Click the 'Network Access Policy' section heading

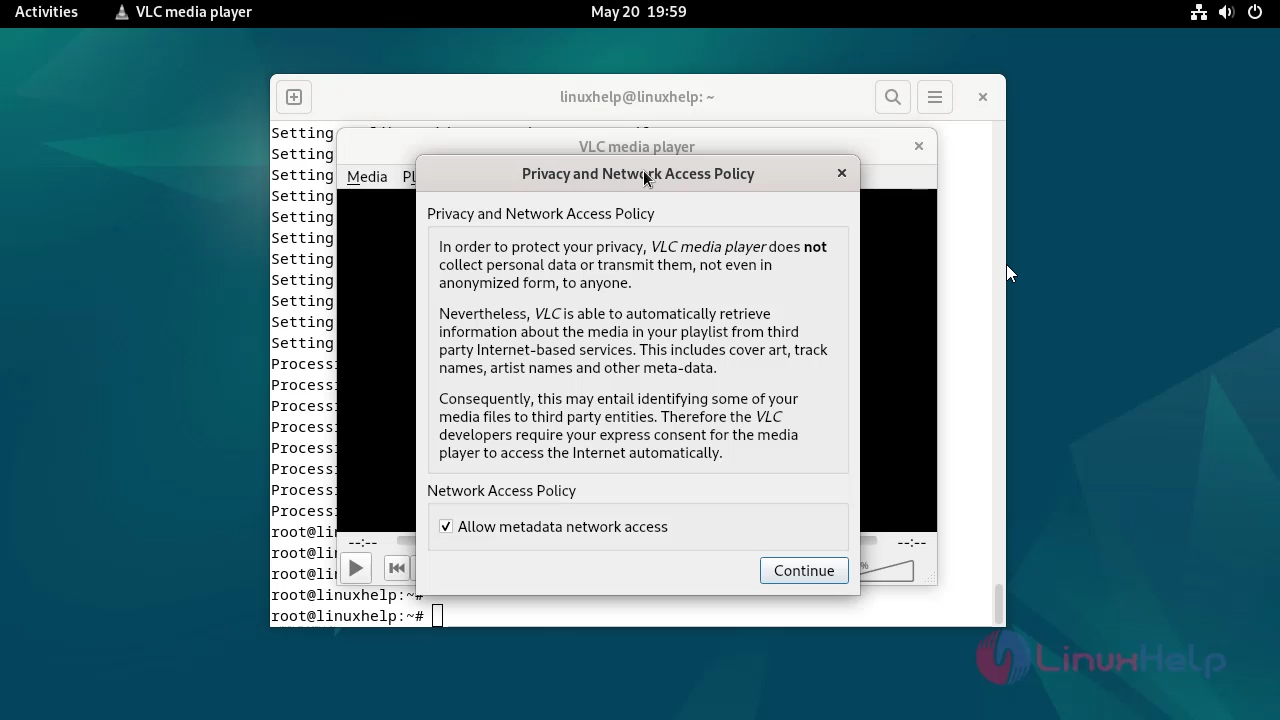coord(501,491)
